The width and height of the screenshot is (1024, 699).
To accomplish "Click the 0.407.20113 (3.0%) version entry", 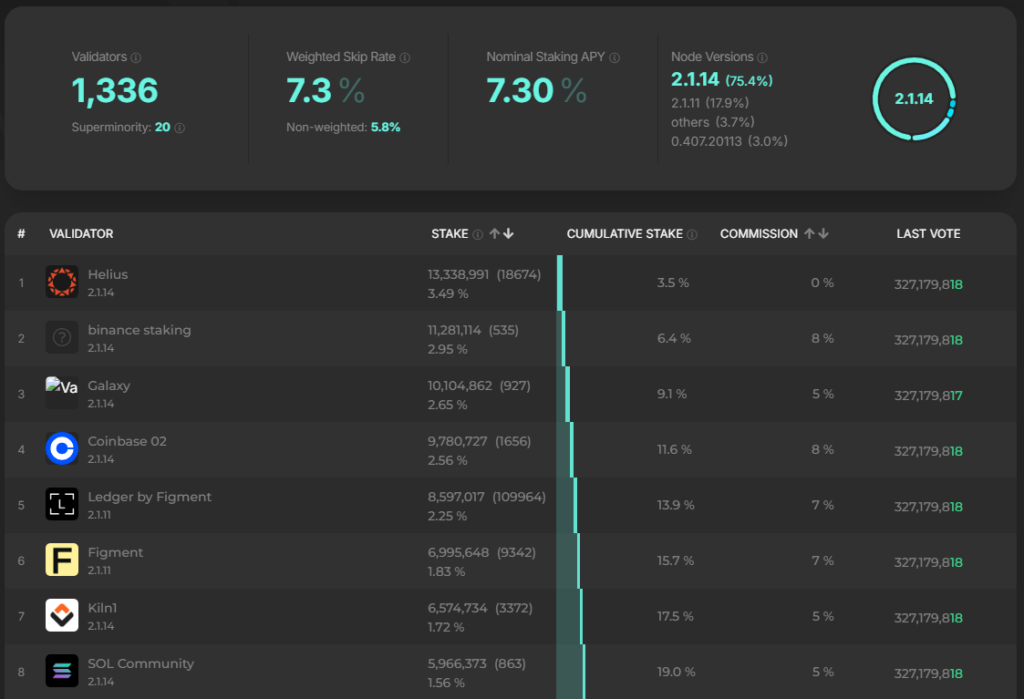I will (x=729, y=141).
